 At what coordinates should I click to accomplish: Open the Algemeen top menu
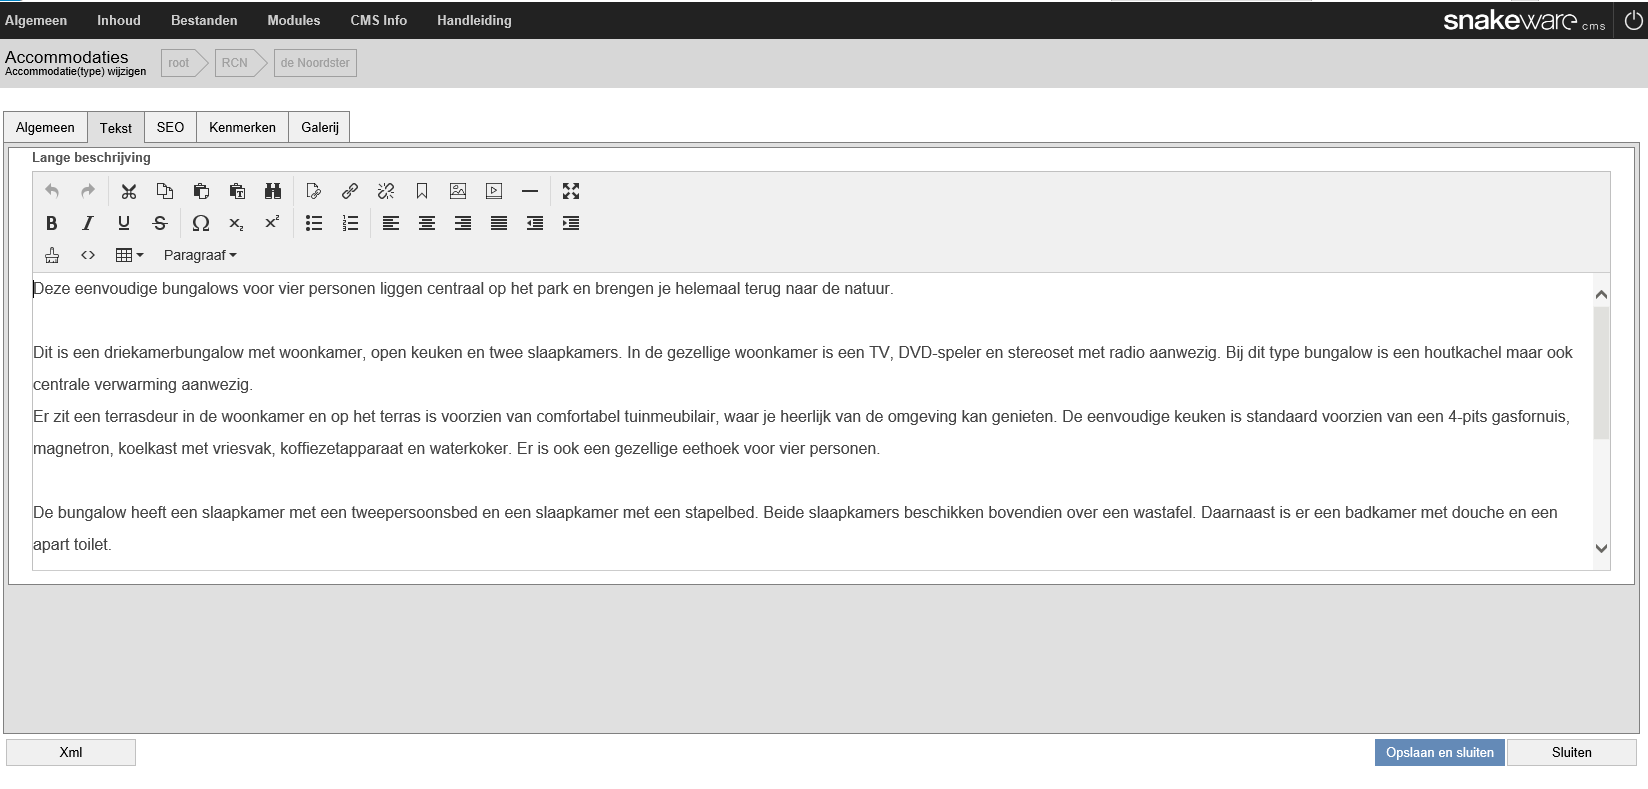(x=36, y=20)
